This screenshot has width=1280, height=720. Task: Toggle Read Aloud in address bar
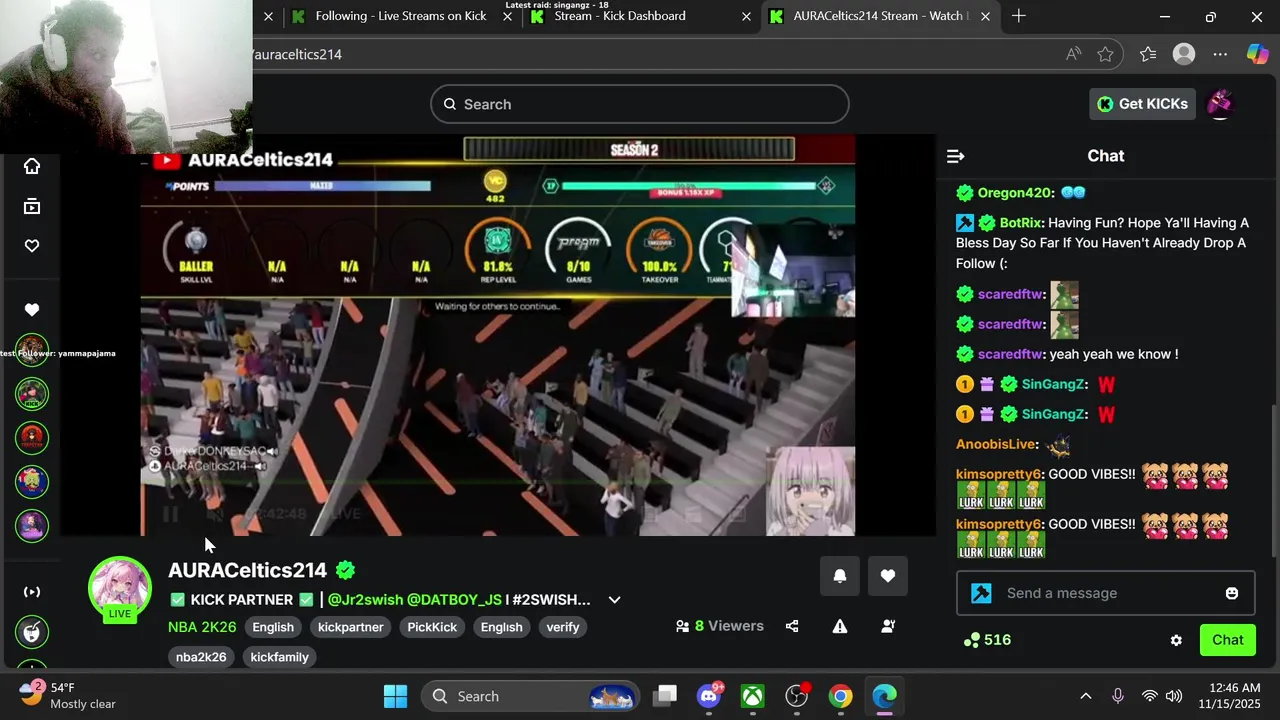tap(1073, 54)
